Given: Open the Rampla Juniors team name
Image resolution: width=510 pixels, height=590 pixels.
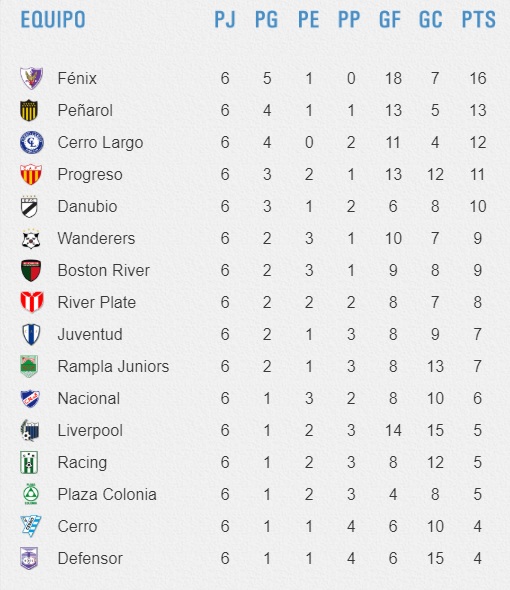Looking at the screenshot, I should point(113,366).
